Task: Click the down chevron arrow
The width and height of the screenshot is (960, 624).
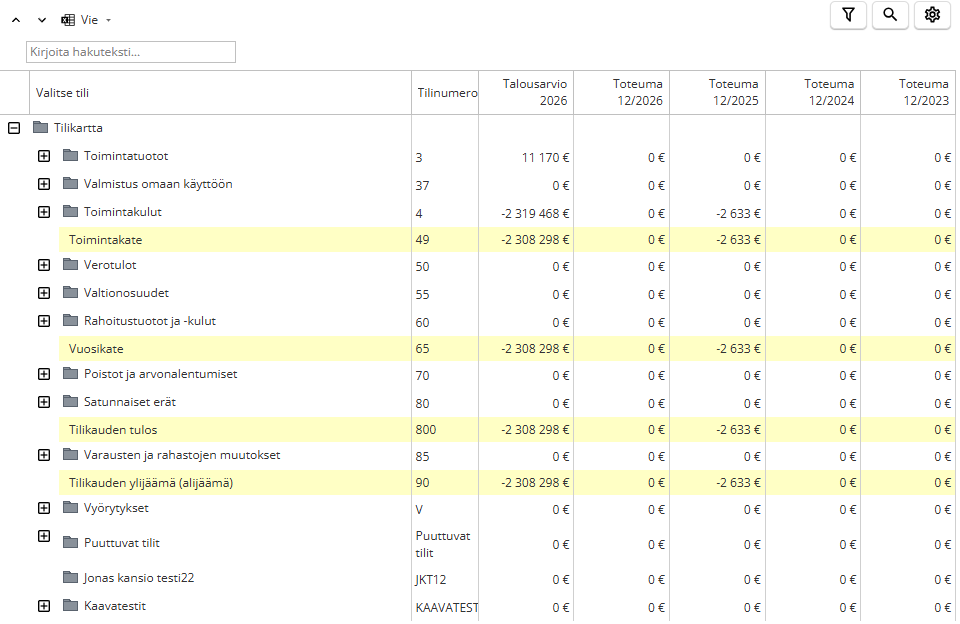Action: [42, 20]
